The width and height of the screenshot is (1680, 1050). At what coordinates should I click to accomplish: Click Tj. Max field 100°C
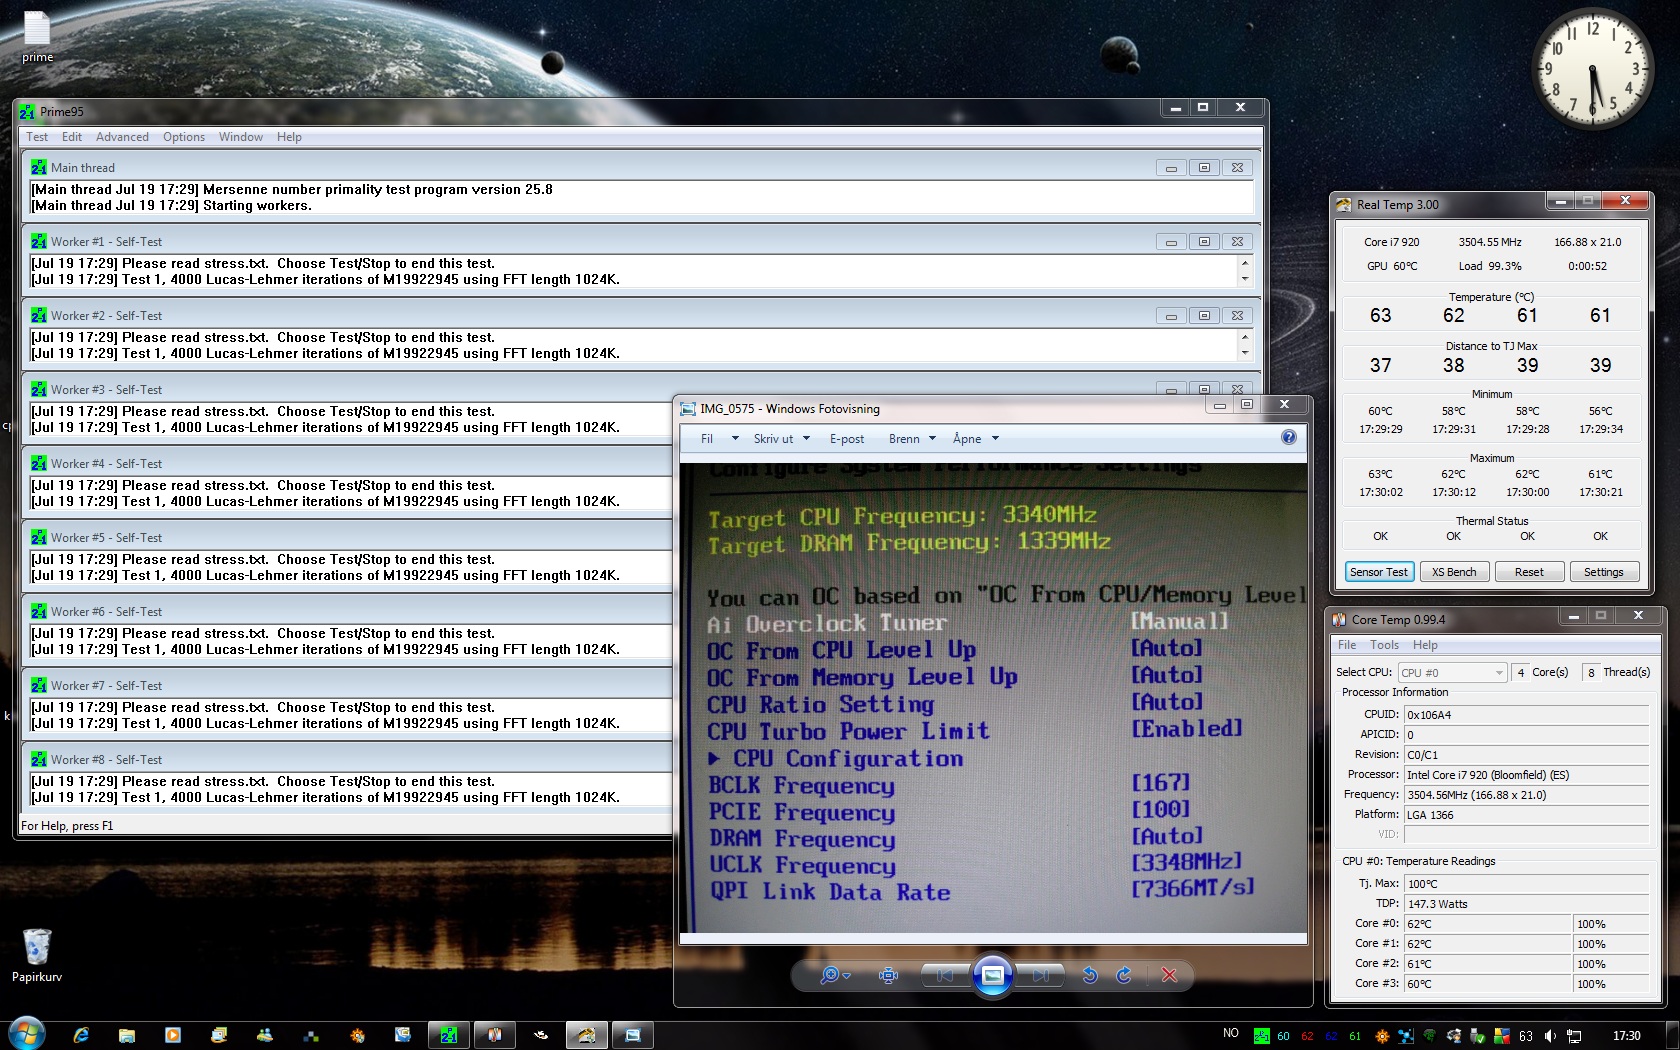click(1526, 884)
